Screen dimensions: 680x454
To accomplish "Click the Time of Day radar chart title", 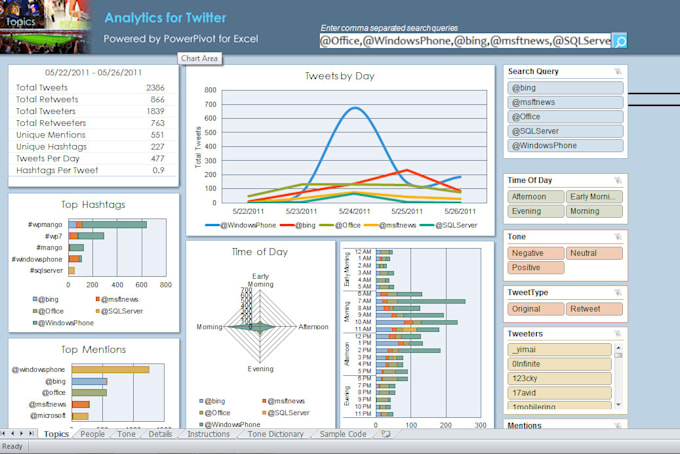I will coord(260,252).
